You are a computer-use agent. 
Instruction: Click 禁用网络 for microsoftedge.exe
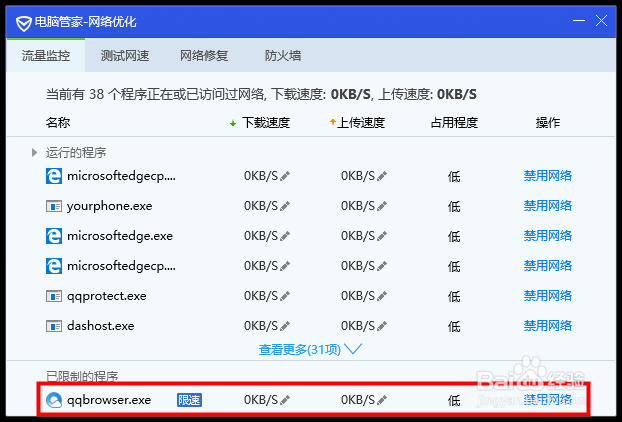pos(547,236)
